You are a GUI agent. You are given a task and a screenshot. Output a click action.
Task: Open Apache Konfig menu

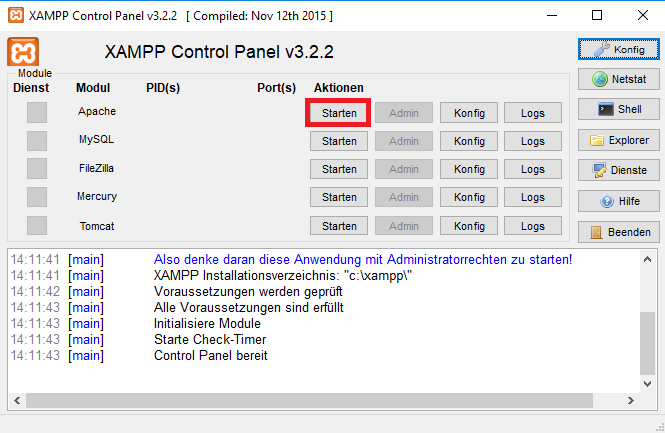(469, 113)
